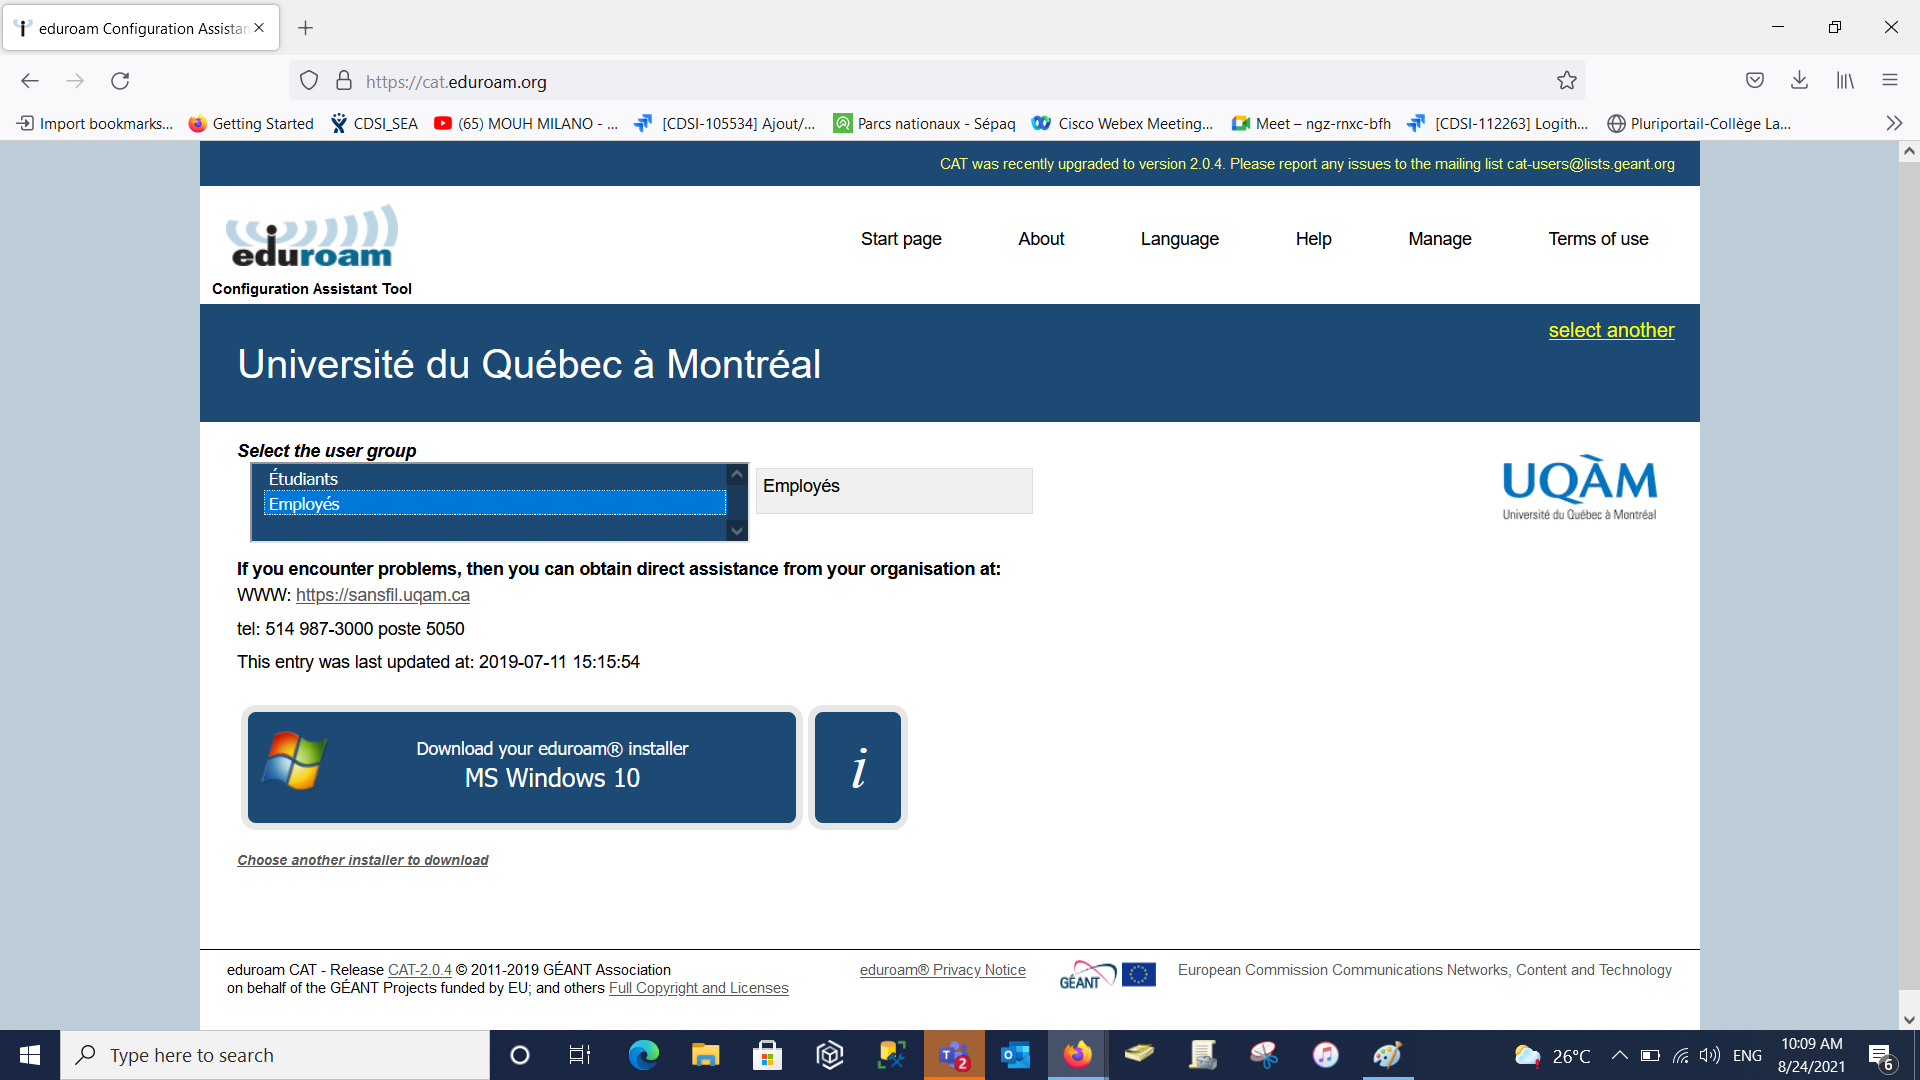This screenshot has width=1920, height=1080.
Task: Open the CAT-2.0.4 release link
Action: pos(420,970)
